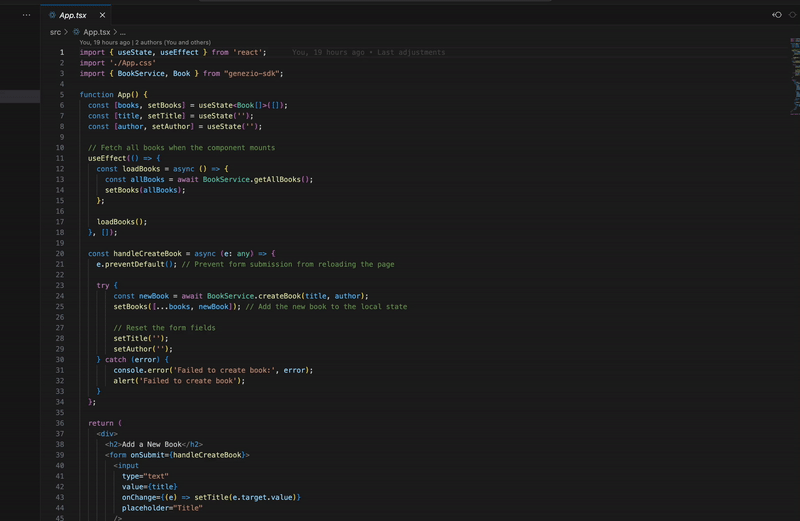Place cursor on handleCreateBook in line 20
The image size is (800, 521).
click(x=147, y=254)
